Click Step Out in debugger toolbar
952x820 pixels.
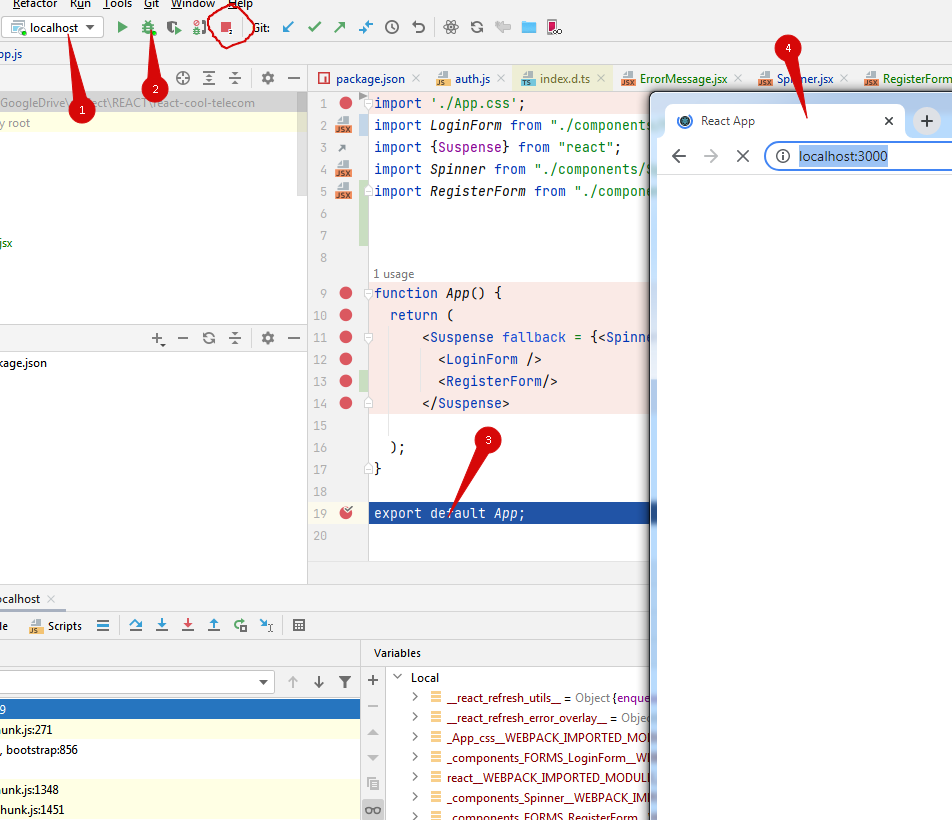click(x=214, y=626)
